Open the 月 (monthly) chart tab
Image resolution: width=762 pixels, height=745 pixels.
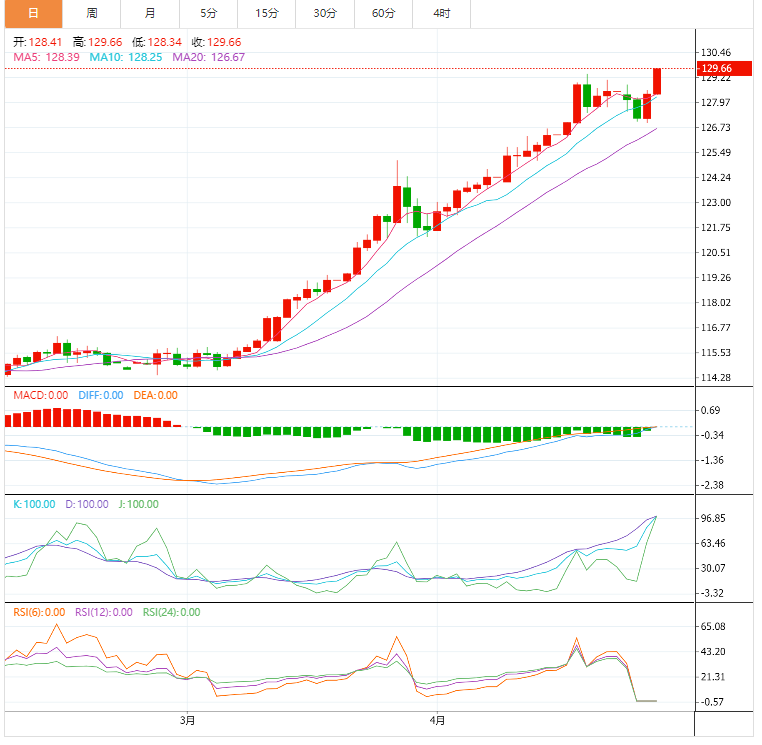(x=150, y=14)
